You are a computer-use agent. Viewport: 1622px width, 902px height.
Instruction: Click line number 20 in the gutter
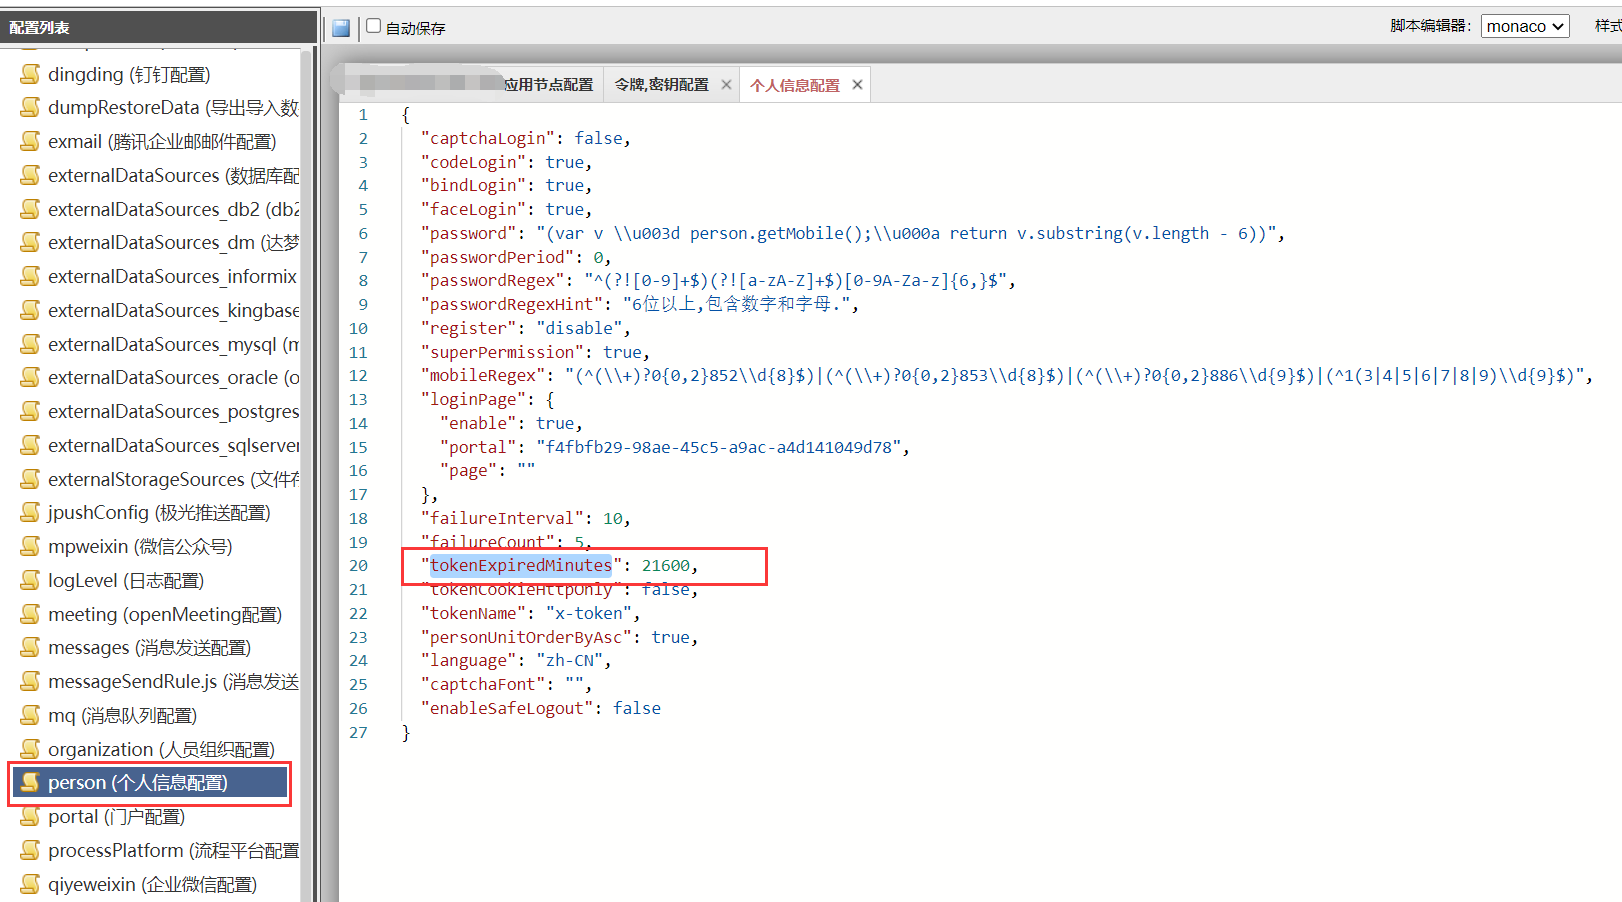point(358,566)
